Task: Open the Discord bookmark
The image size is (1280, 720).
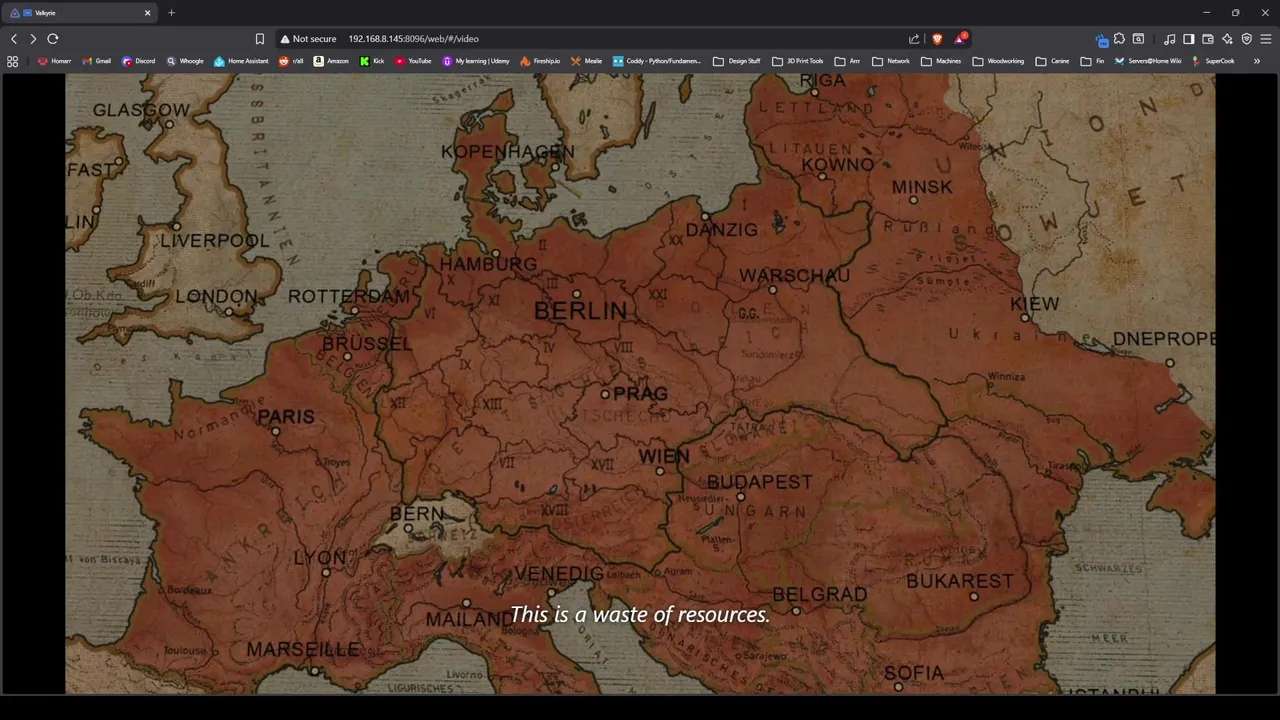Action: [138, 61]
